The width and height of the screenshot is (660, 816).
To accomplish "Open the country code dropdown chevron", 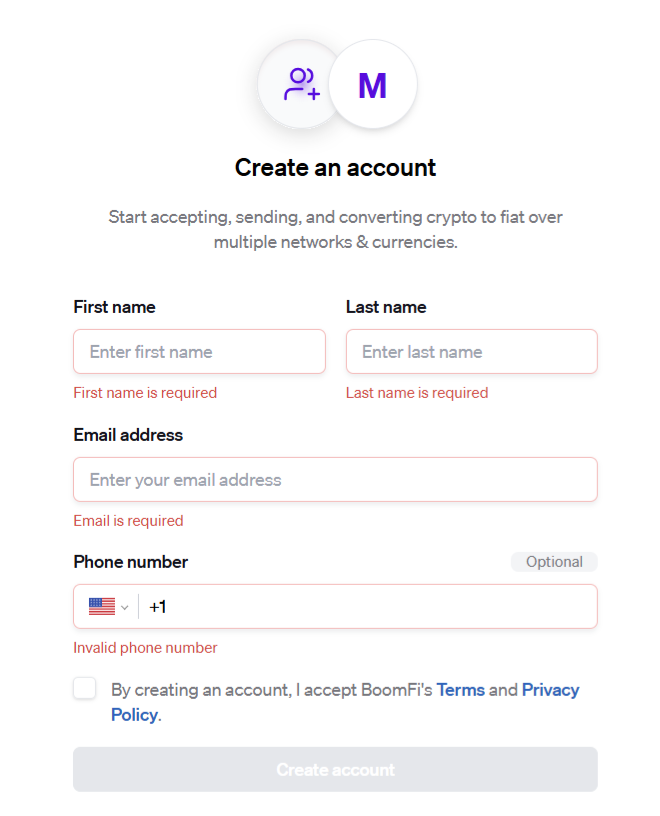I will tap(124, 607).
